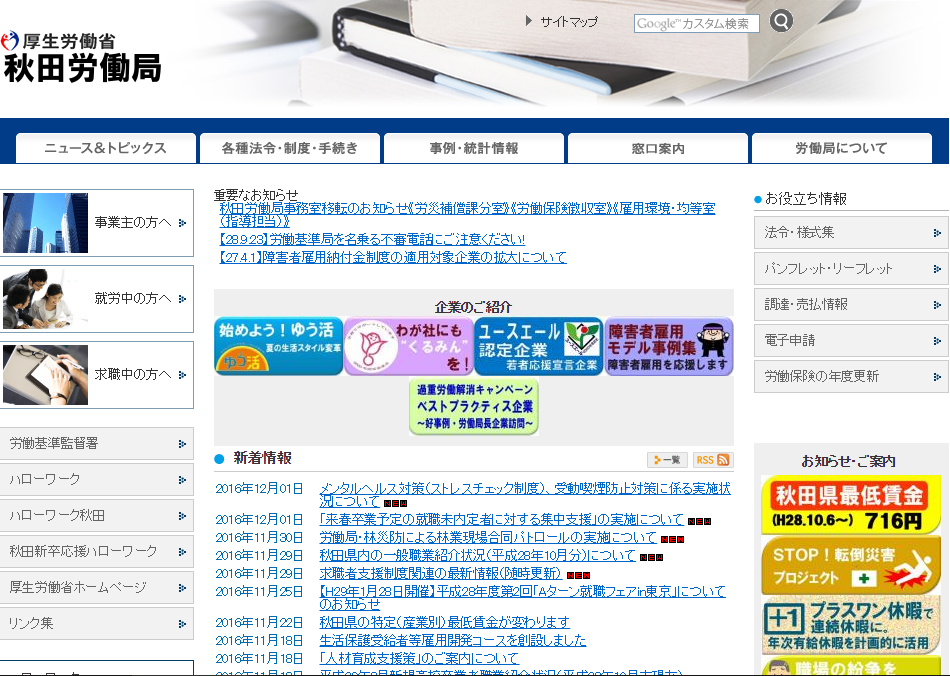This screenshot has height=676, width=950.
Task: Click the サイトマップ link
Action: coord(568,22)
